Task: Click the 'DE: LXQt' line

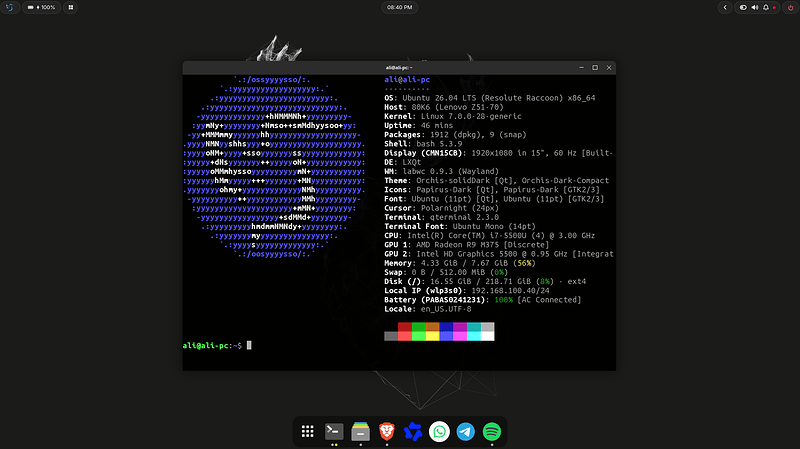Action: click(403, 162)
